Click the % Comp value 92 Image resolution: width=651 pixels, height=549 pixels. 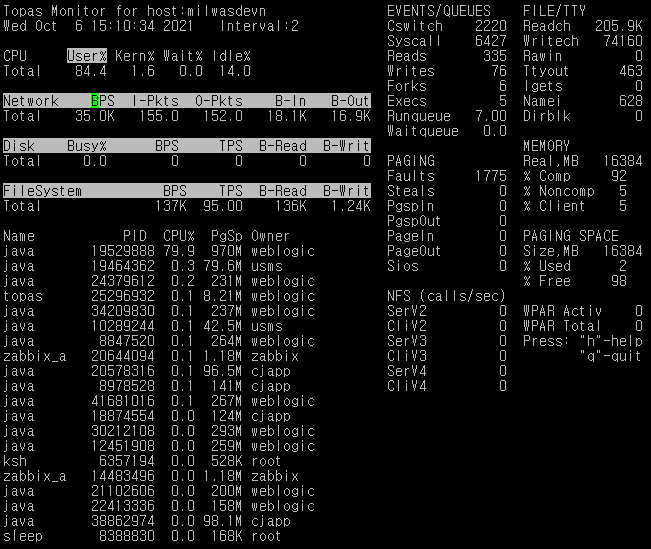(x=619, y=176)
